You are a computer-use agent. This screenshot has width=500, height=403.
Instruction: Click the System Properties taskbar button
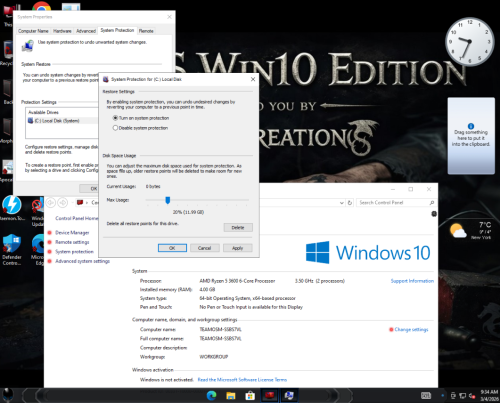point(289,395)
